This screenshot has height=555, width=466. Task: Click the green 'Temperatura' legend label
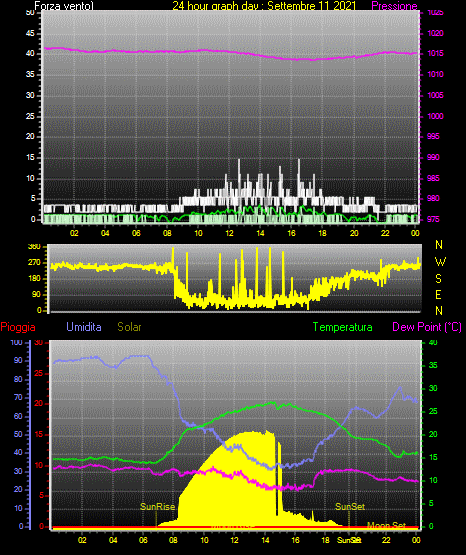(343, 327)
